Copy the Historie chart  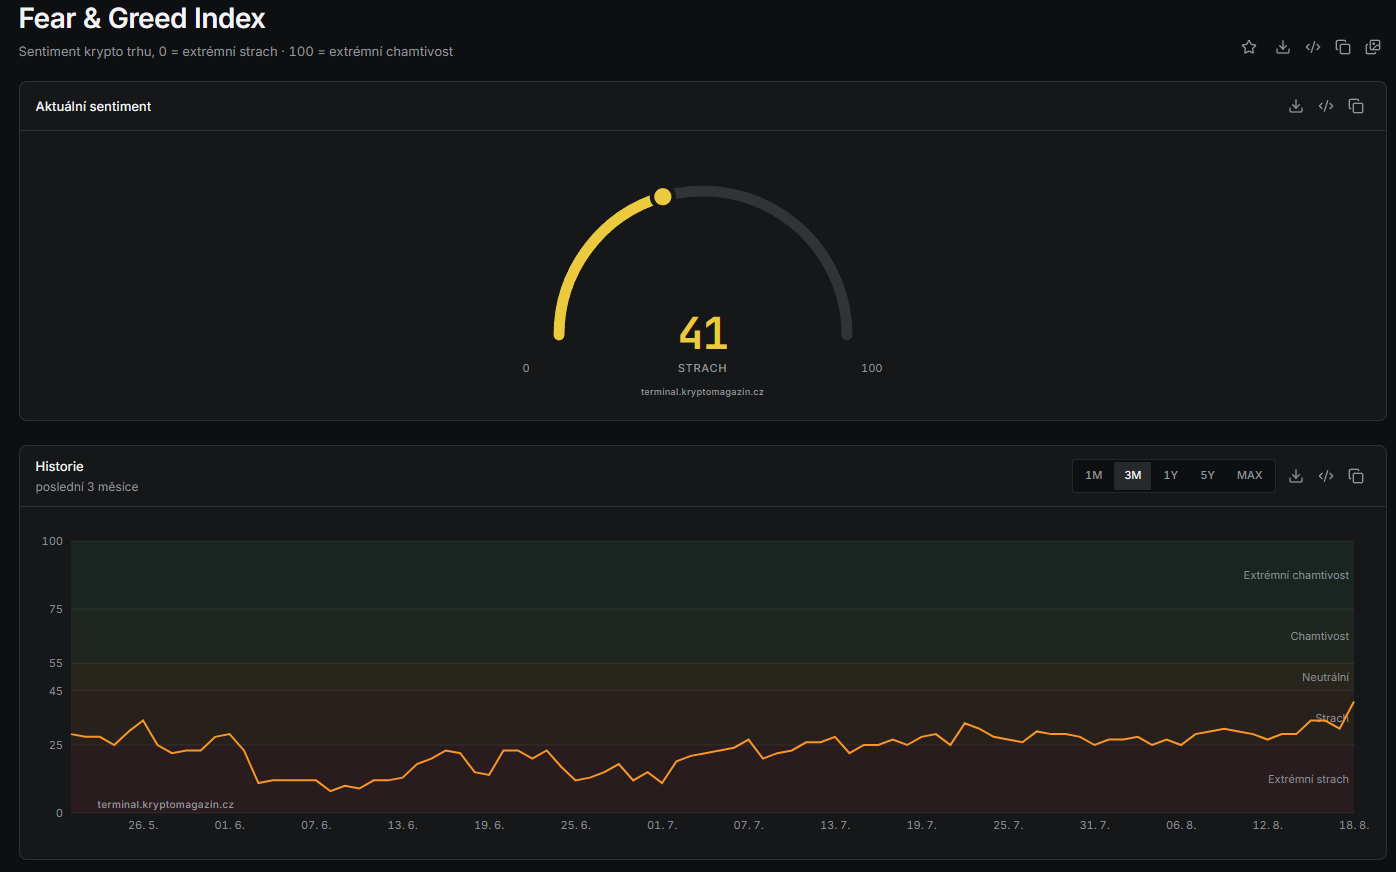[1356, 476]
